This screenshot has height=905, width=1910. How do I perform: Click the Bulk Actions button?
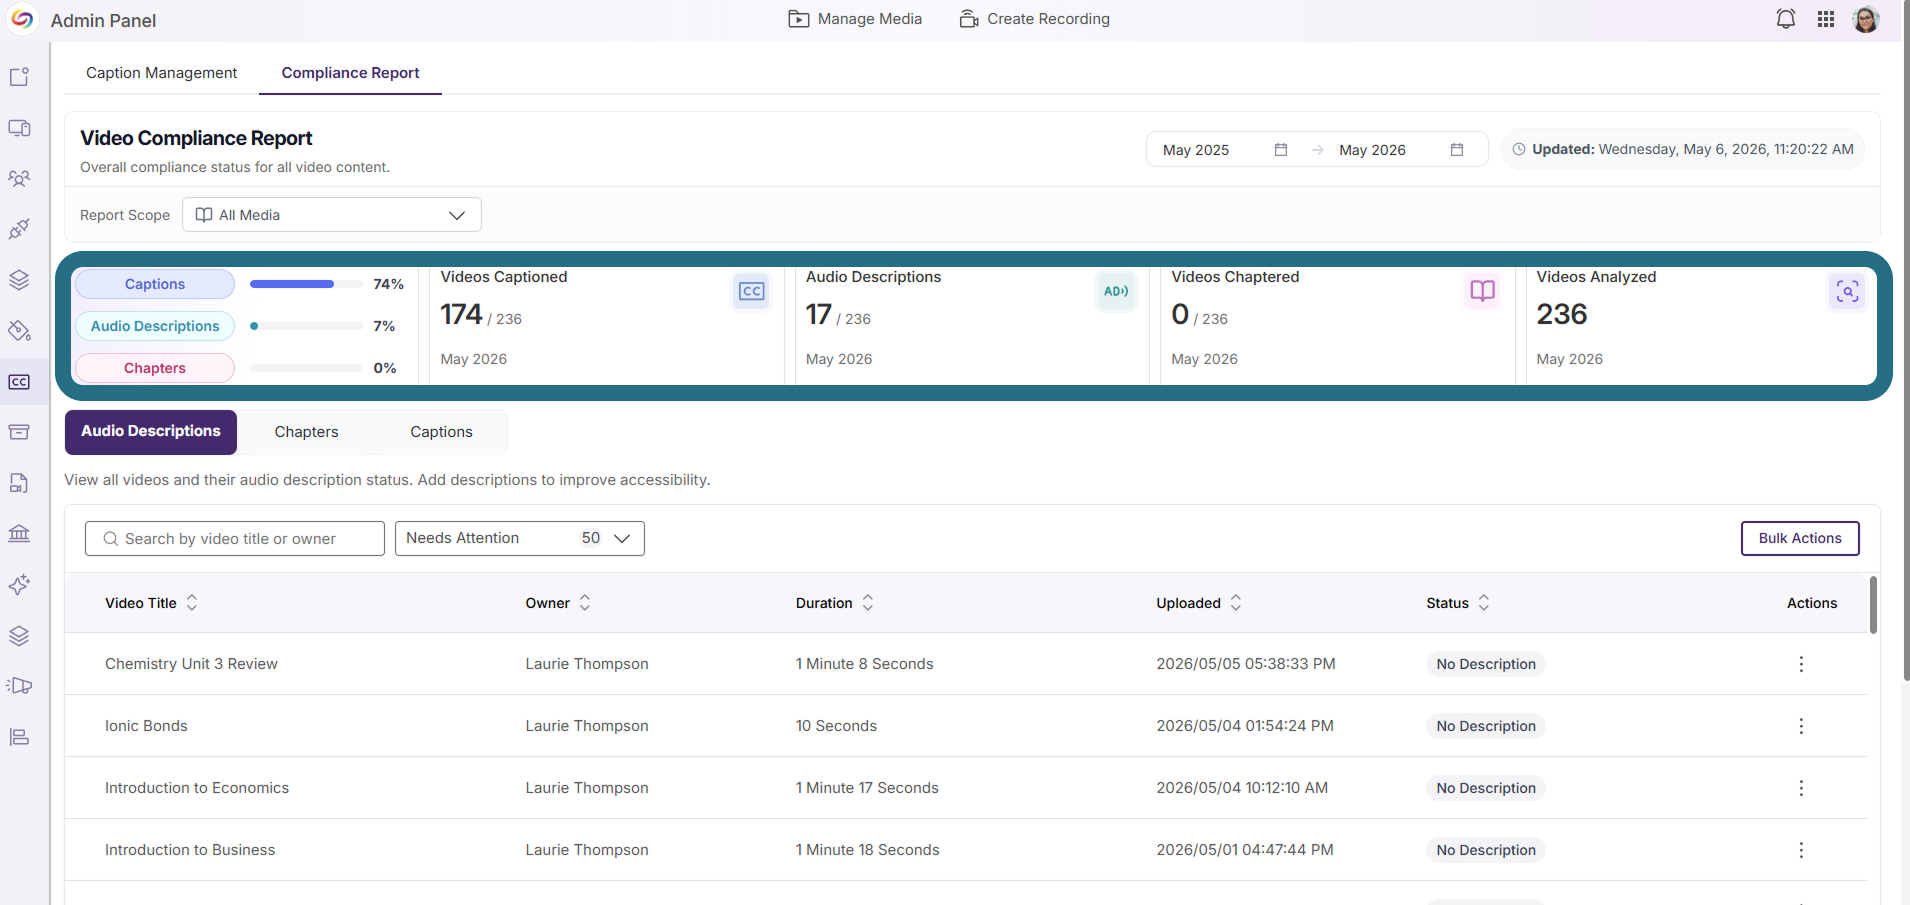tap(1800, 538)
